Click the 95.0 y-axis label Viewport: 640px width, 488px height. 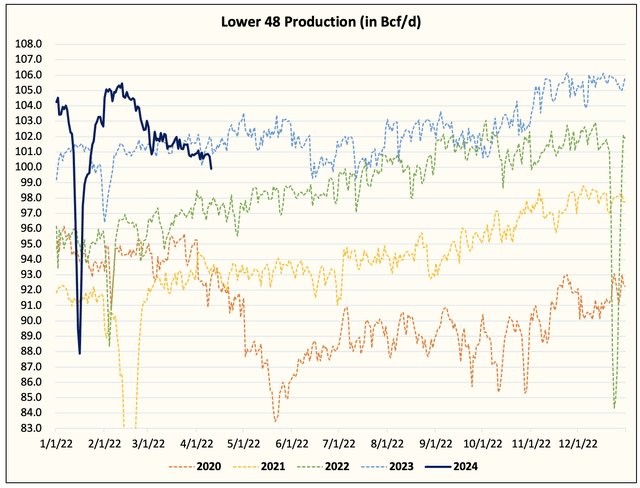point(29,244)
